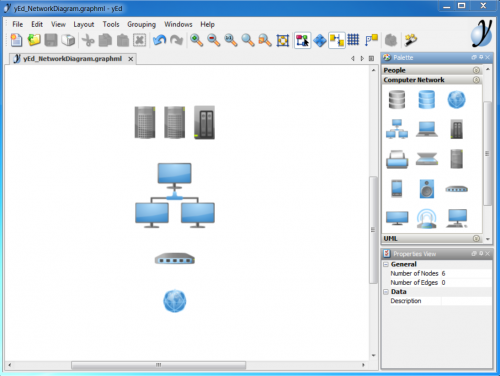Select the switch node on canvas
The width and height of the screenshot is (500, 376).
pos(175,259)
